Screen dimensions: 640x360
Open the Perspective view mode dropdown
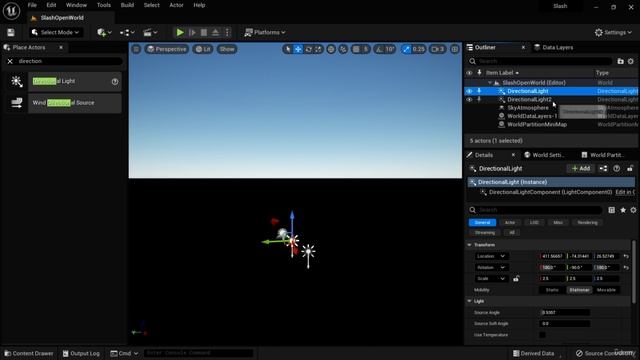[167, 49]
